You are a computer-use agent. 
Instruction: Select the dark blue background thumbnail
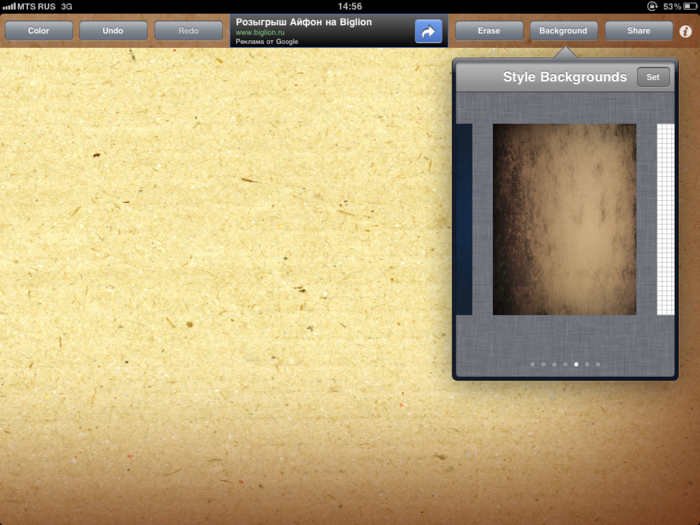[464, 219]
